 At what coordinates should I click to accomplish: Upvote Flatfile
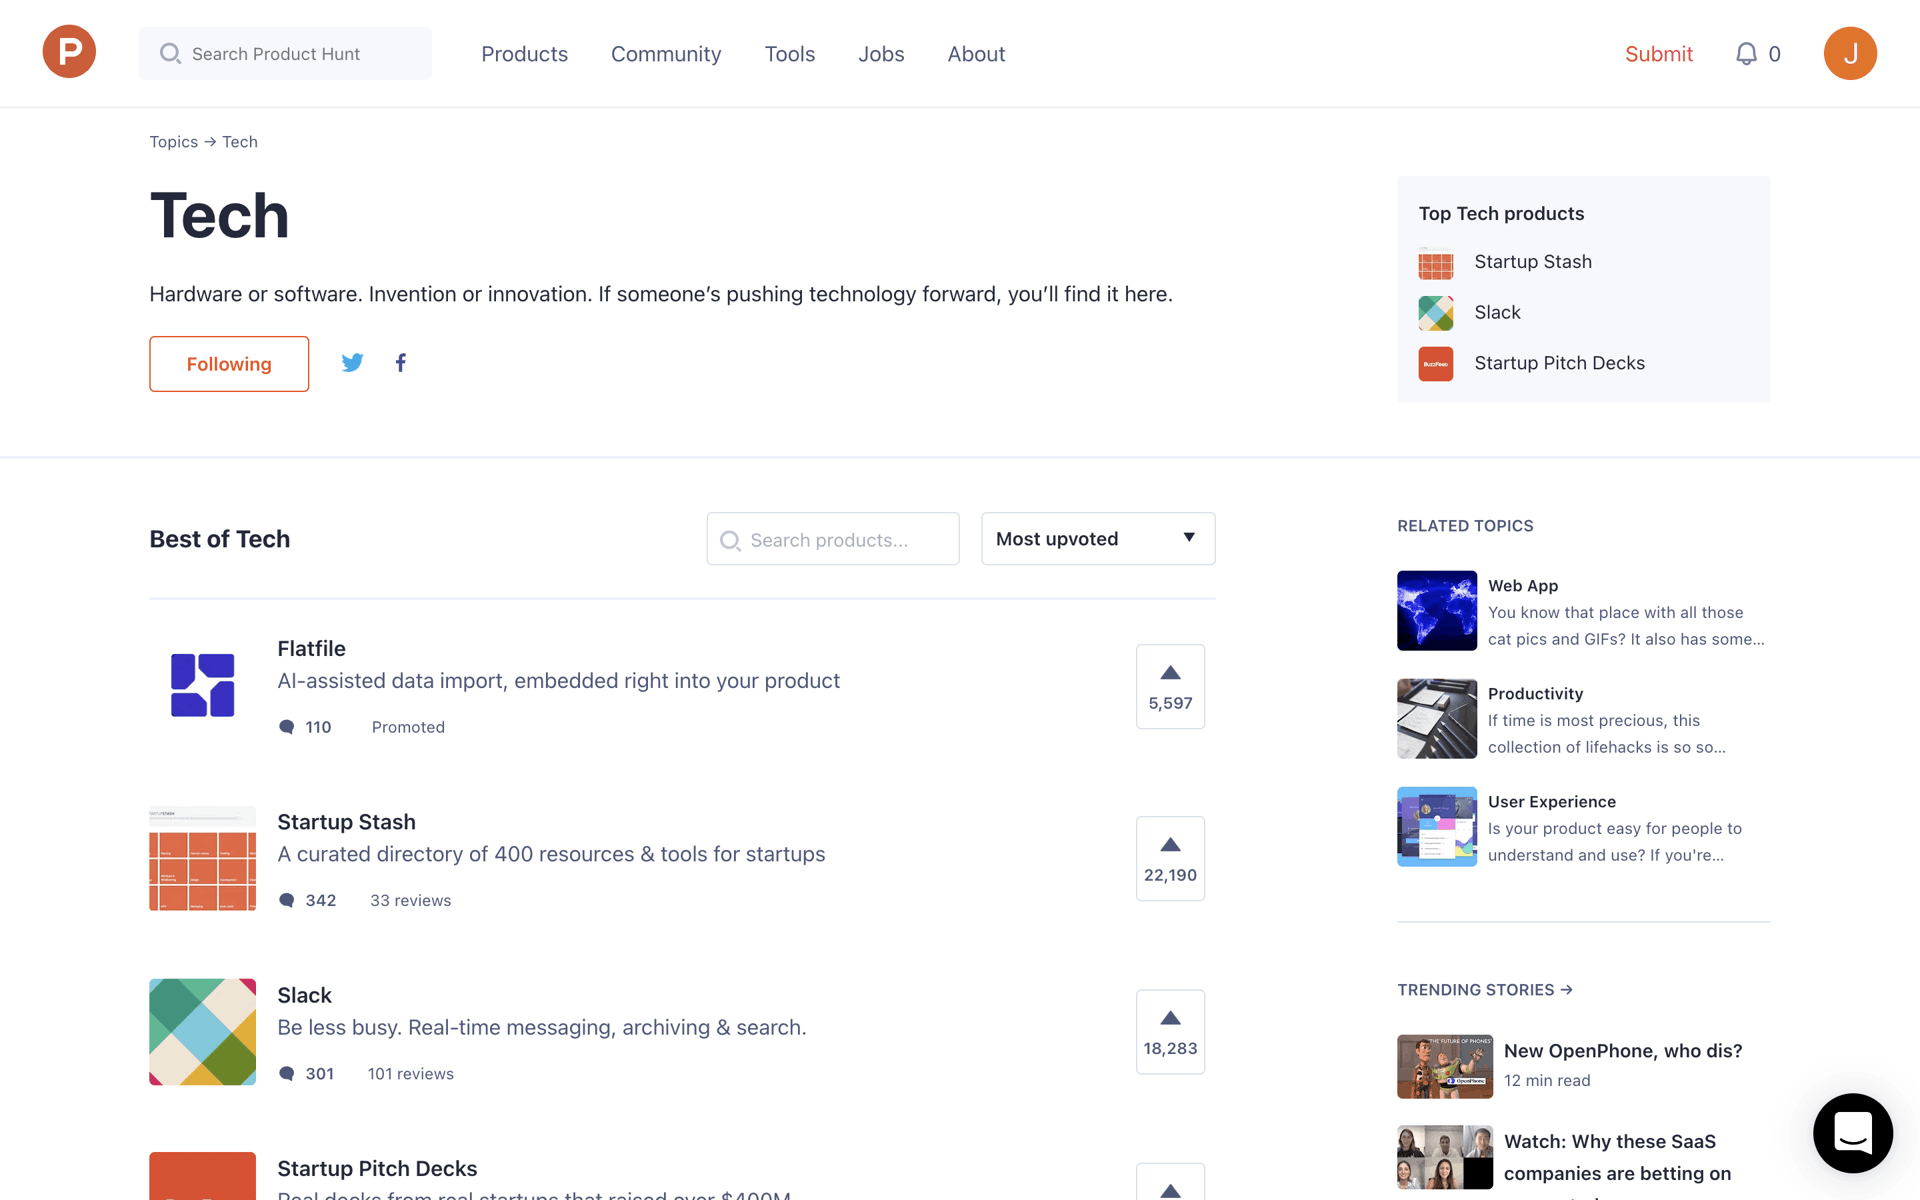tap(1170, 687)
